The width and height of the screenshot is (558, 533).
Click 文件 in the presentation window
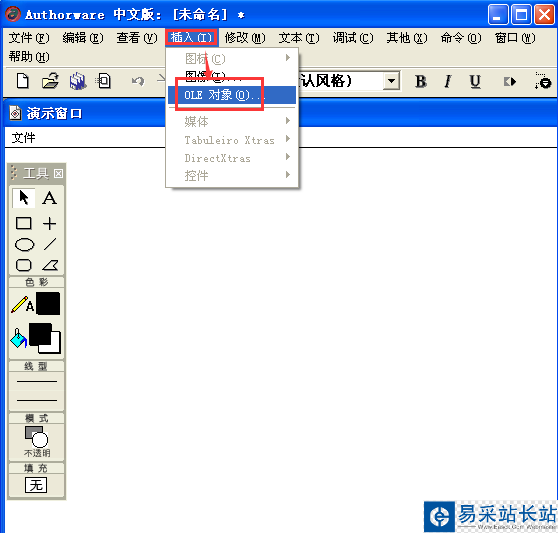(23, 138)
